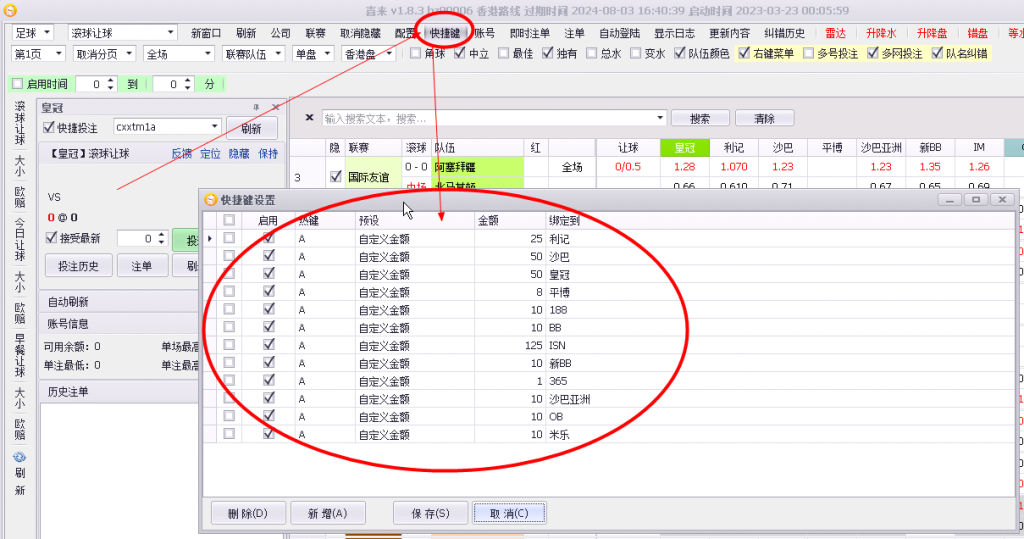This screenshot has height=539, width=1024.
Task: Open the cxxtm1a account dropdown
Action: pyautogui.click(x=214, y=127)
